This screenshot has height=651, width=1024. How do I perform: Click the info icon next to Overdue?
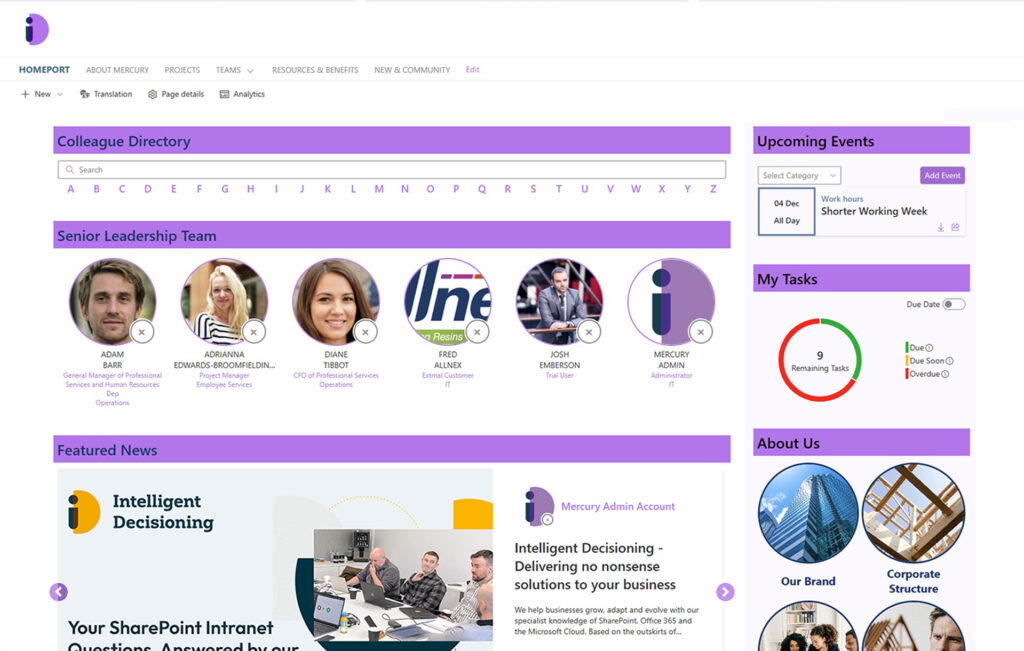point(945,374)
